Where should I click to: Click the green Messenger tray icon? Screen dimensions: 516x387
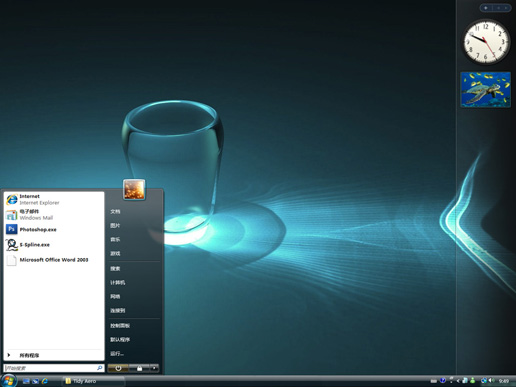point(472,380)
